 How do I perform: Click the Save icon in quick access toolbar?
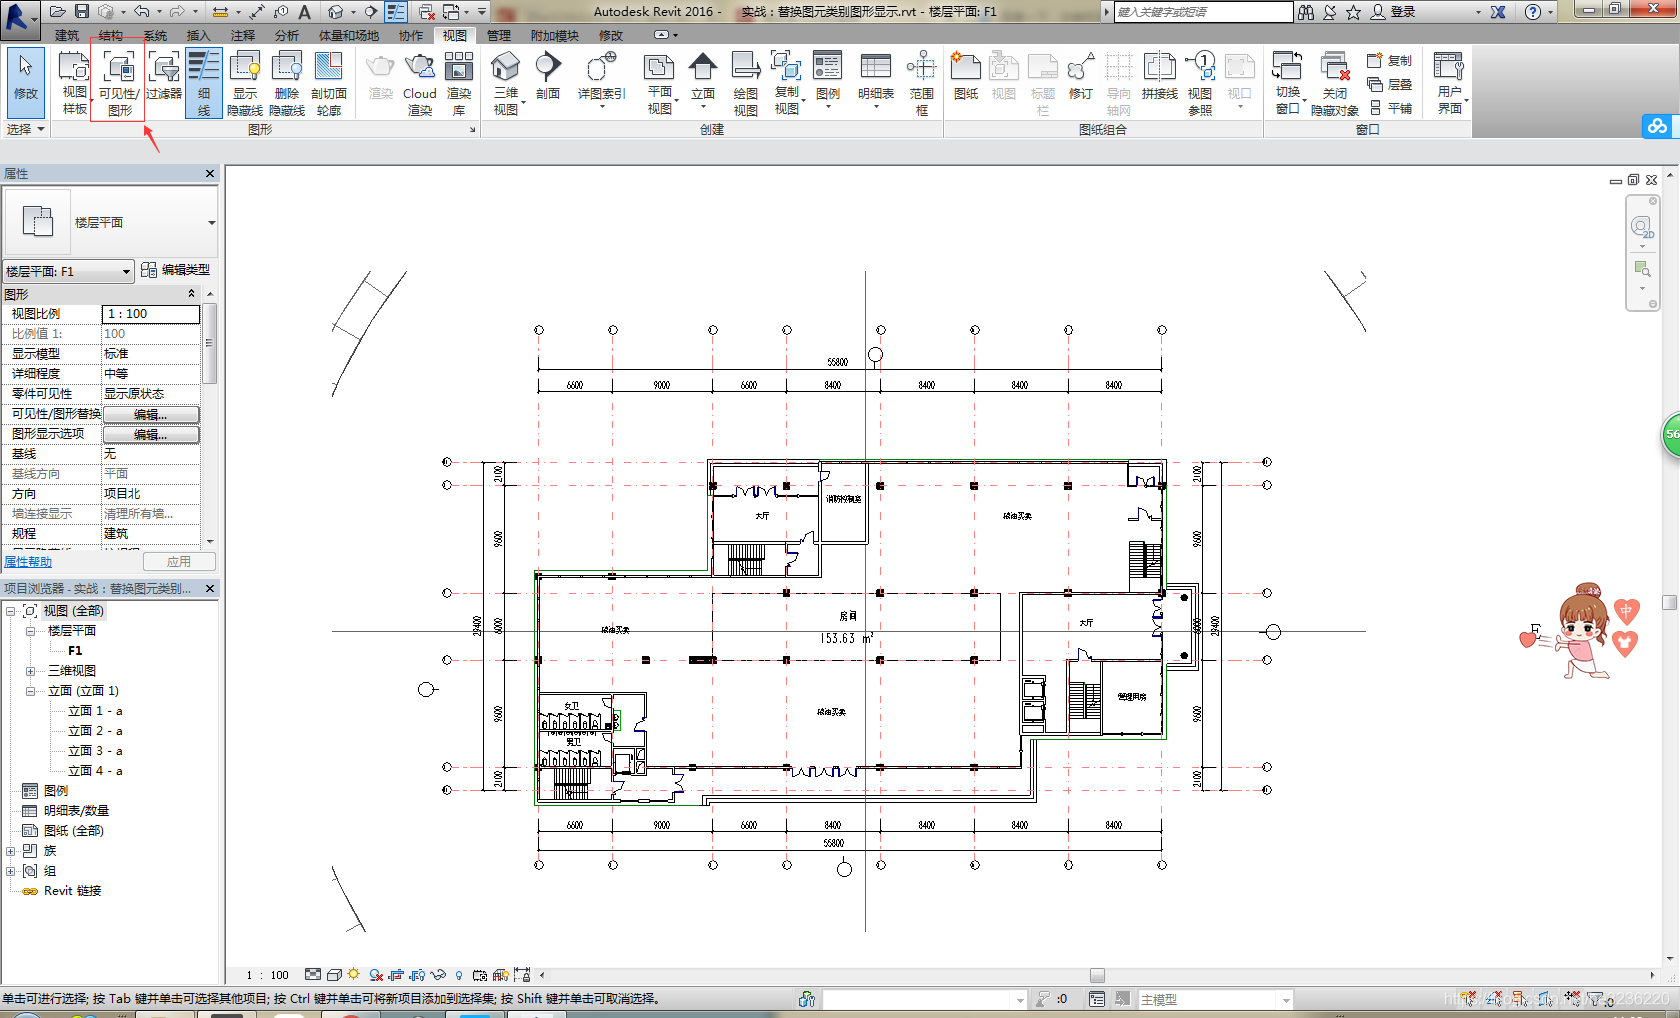coord(82,12)
